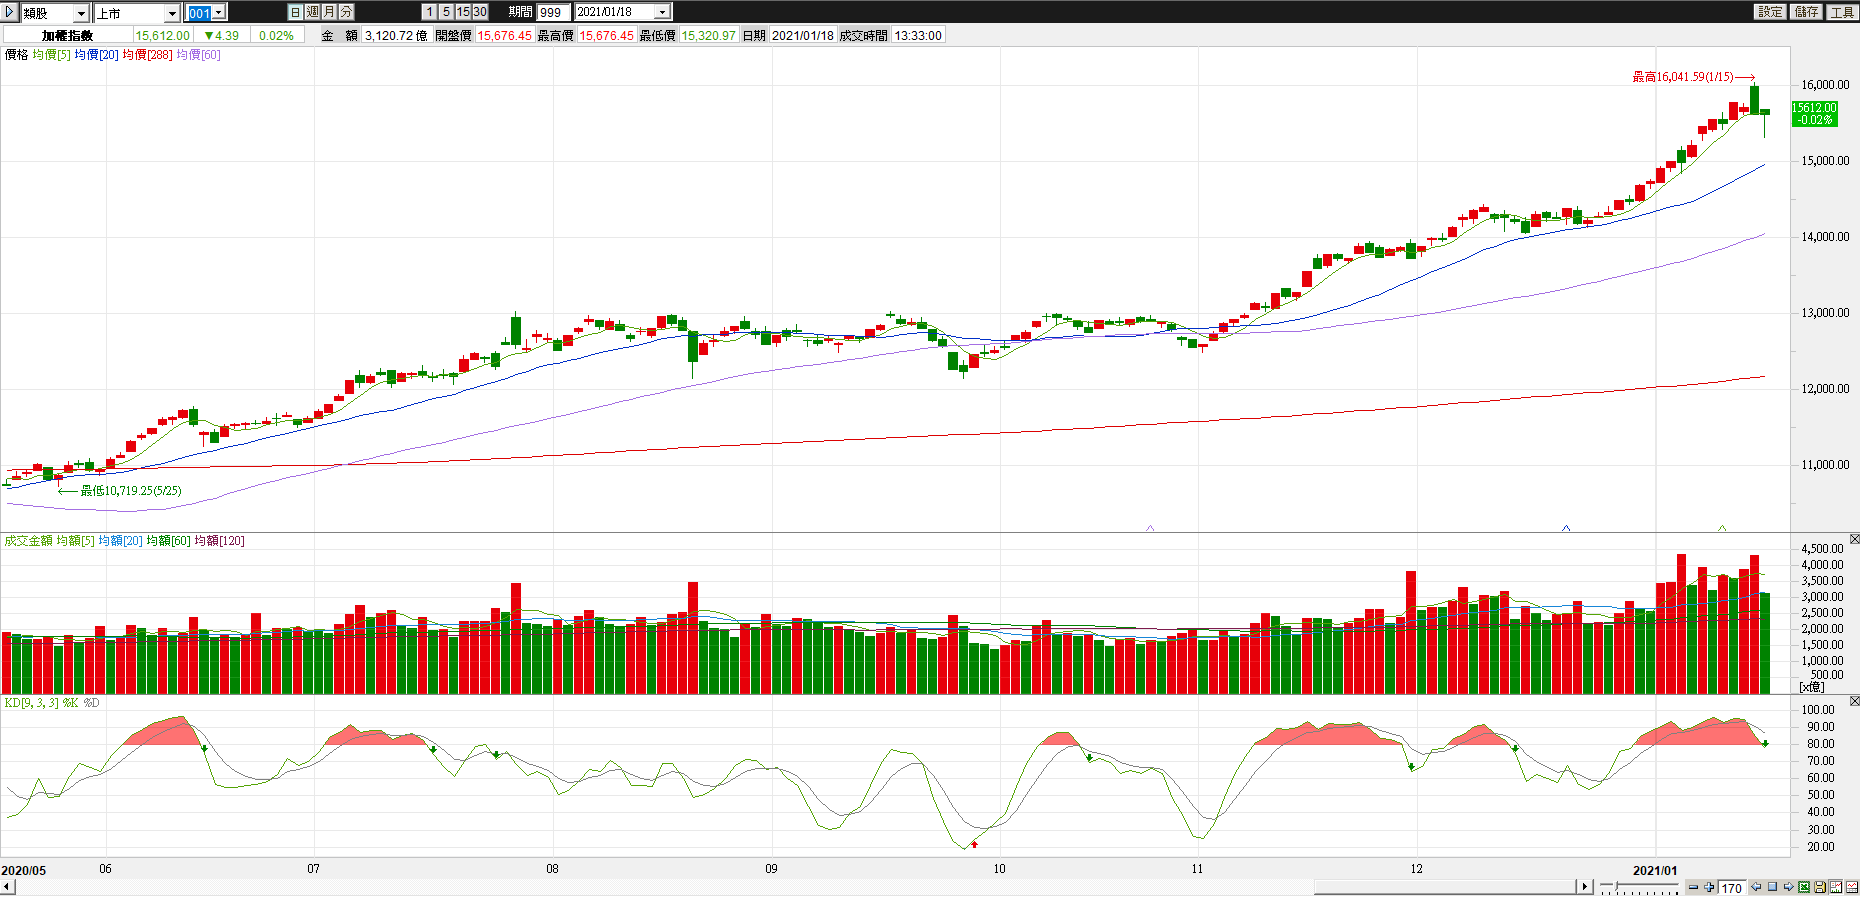This screenshot has height=897, width=1860.
Task: Click the 儲存 save button
Action: click(x=1806, y=12)
